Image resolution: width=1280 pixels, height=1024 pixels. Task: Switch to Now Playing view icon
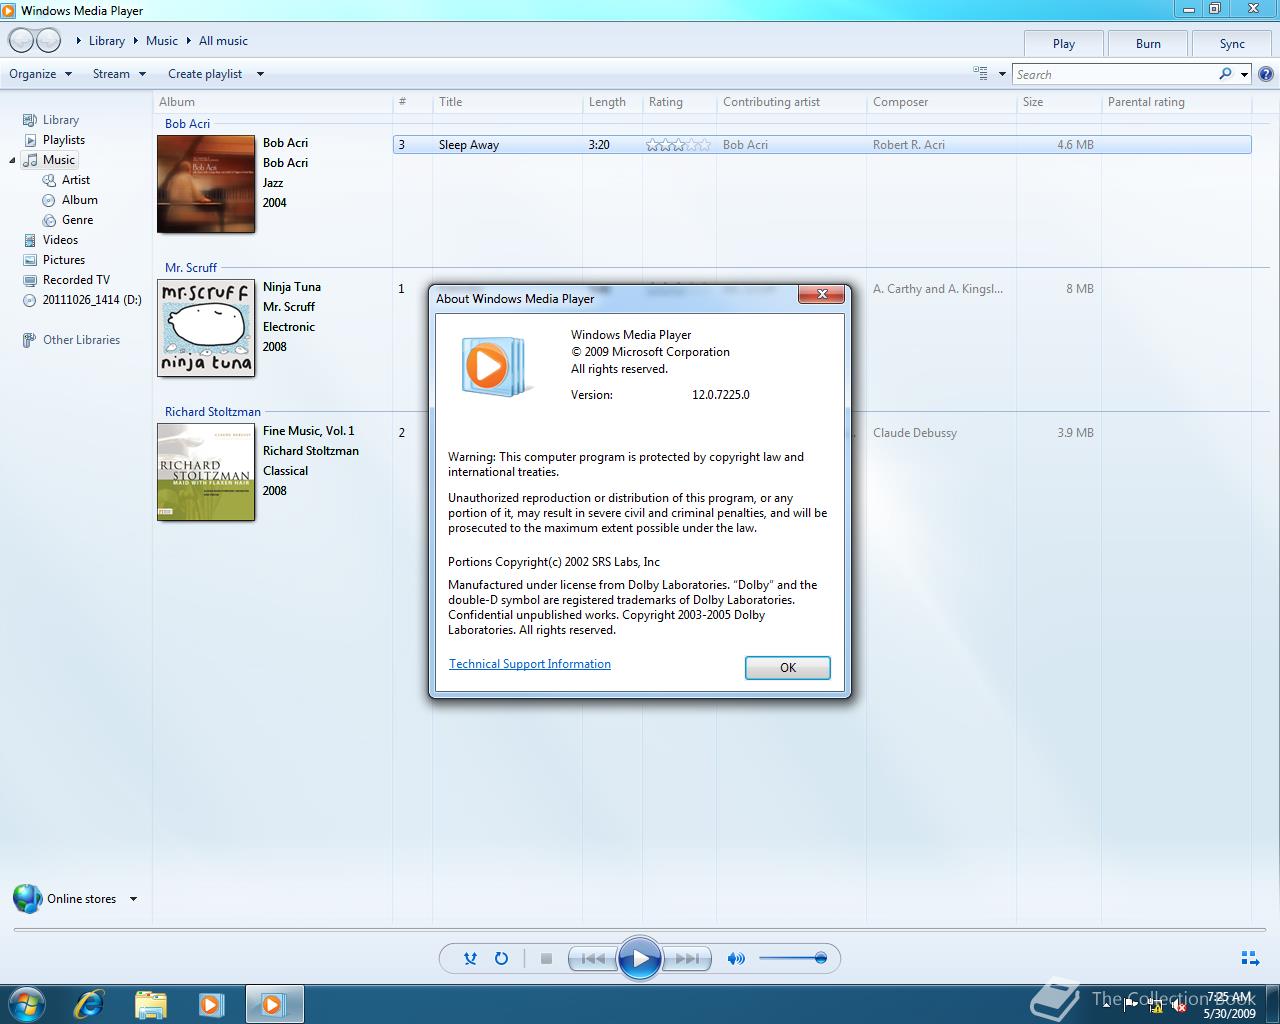coord(1250,958)
